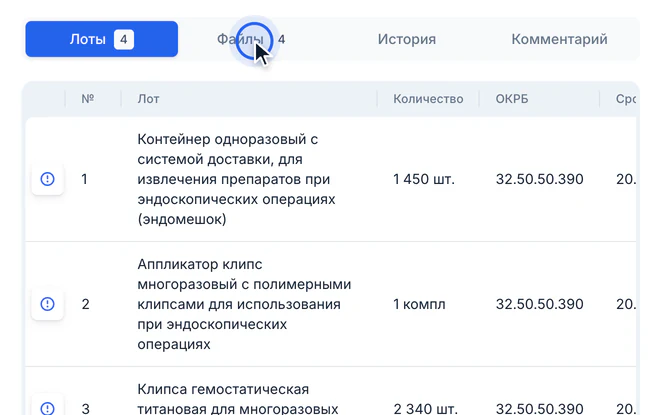Image resolution: width=664 pixels, height=415 pixels.
Task: Open info icon for lot 2 row
Action: [x=47, y=304]
